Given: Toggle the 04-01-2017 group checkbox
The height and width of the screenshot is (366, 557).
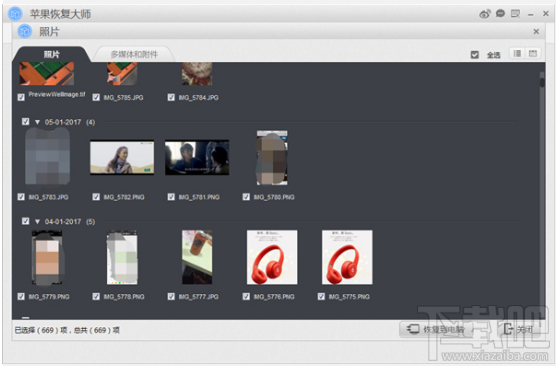Looking at the screenshot, I should [x=26, y=221].
